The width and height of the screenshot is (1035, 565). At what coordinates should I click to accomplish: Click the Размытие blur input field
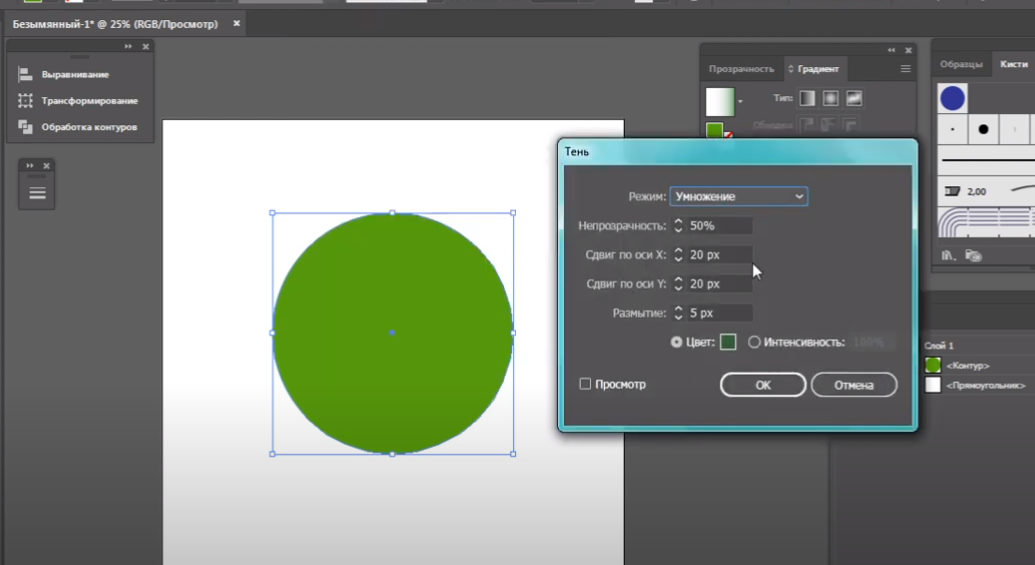click(719, 313)
